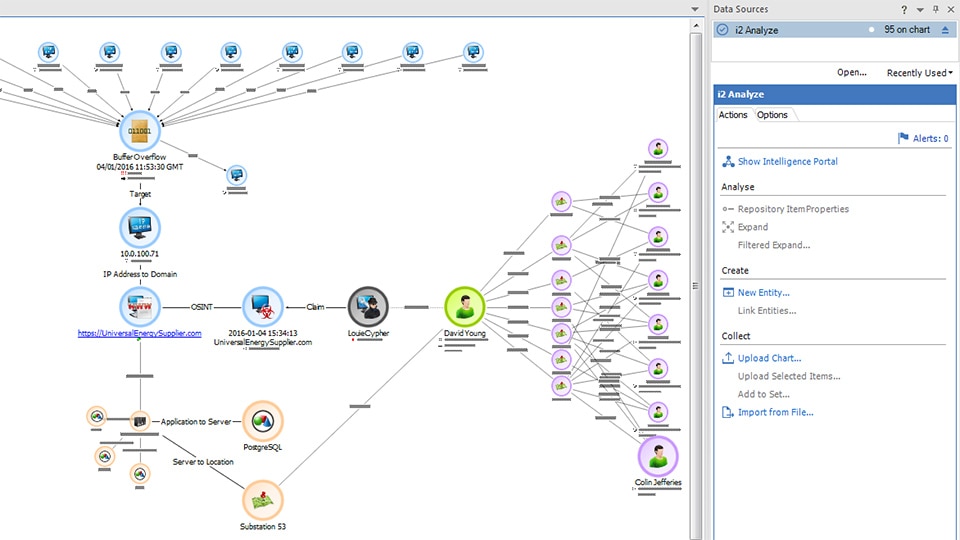Click the Claim link label
Viewport: 960px width, 540px height.
point(315,307)
